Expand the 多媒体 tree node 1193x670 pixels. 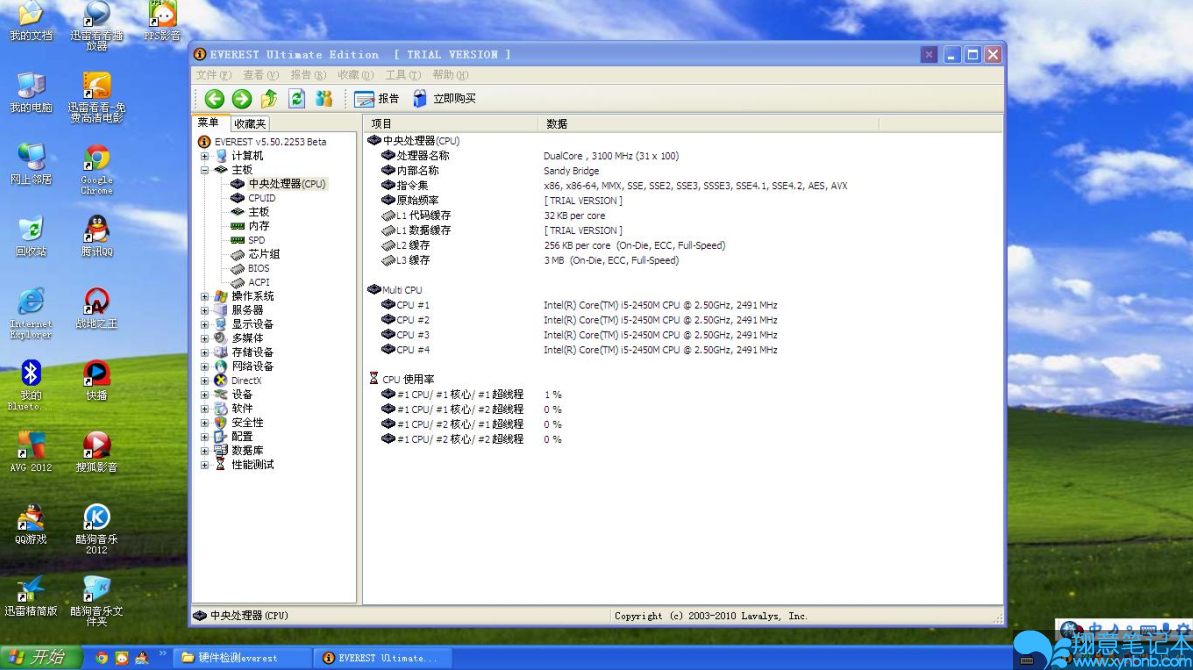tap(205, 338)
